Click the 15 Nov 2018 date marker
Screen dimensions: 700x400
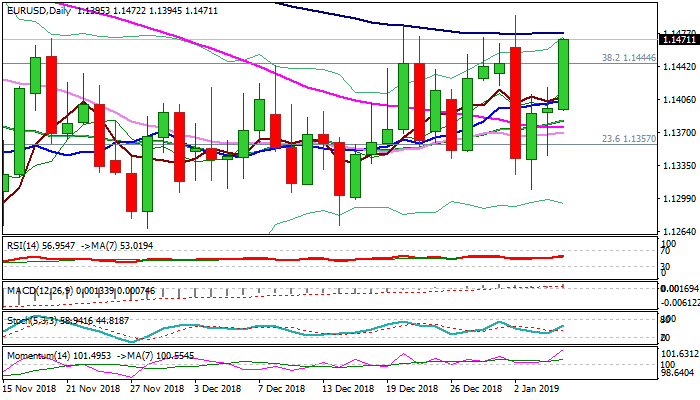(x=31, y=388)
